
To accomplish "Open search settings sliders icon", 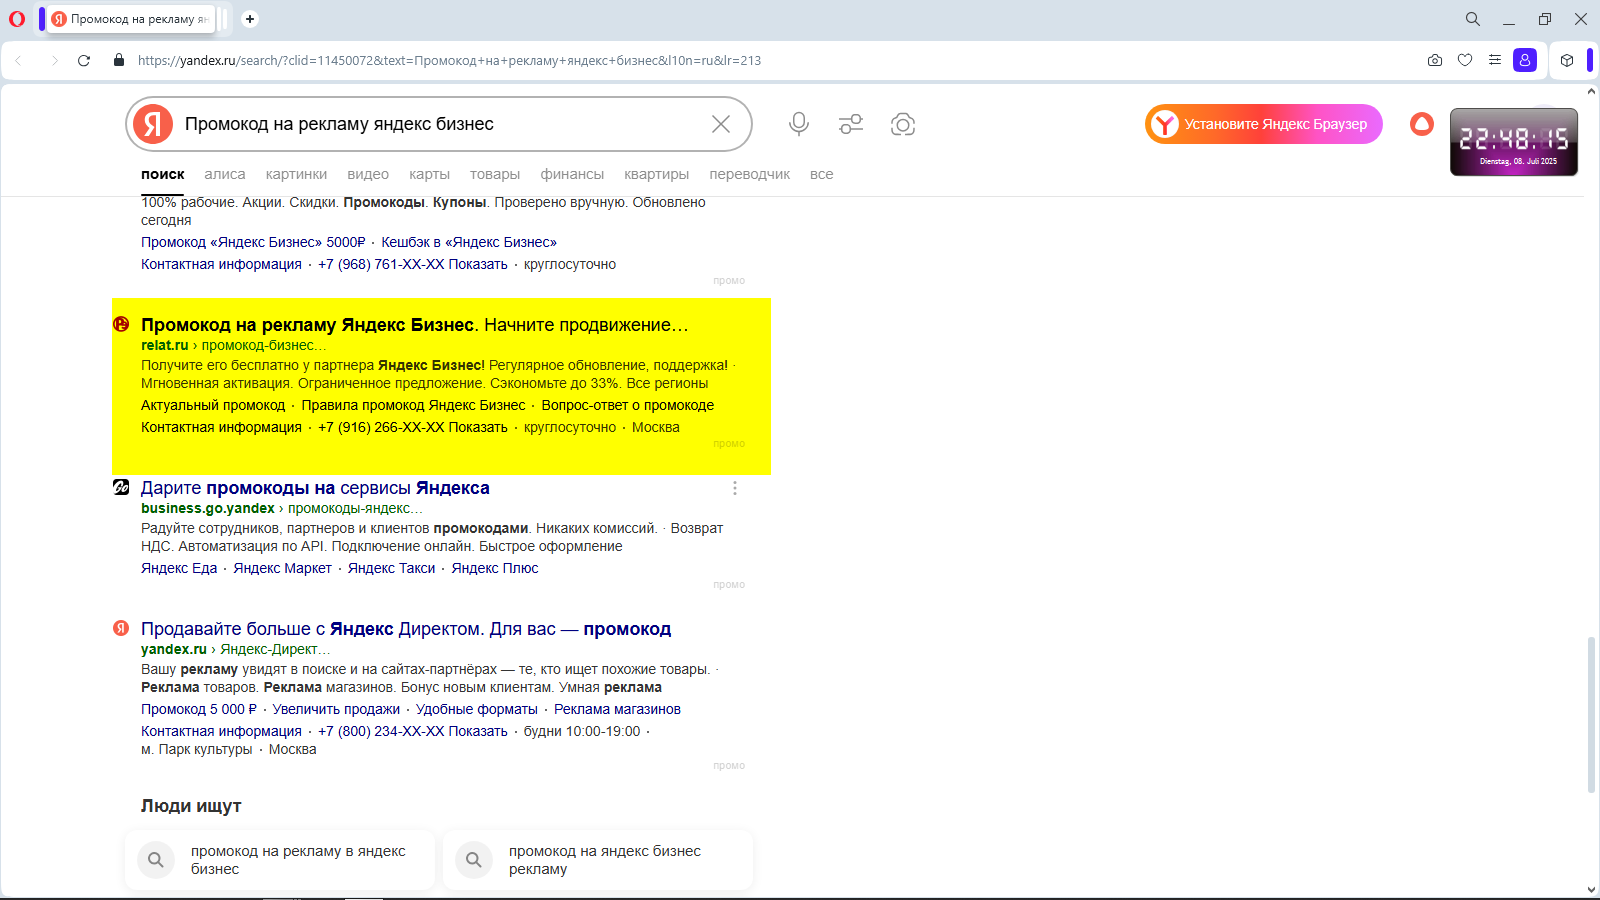I will [851, 124].
